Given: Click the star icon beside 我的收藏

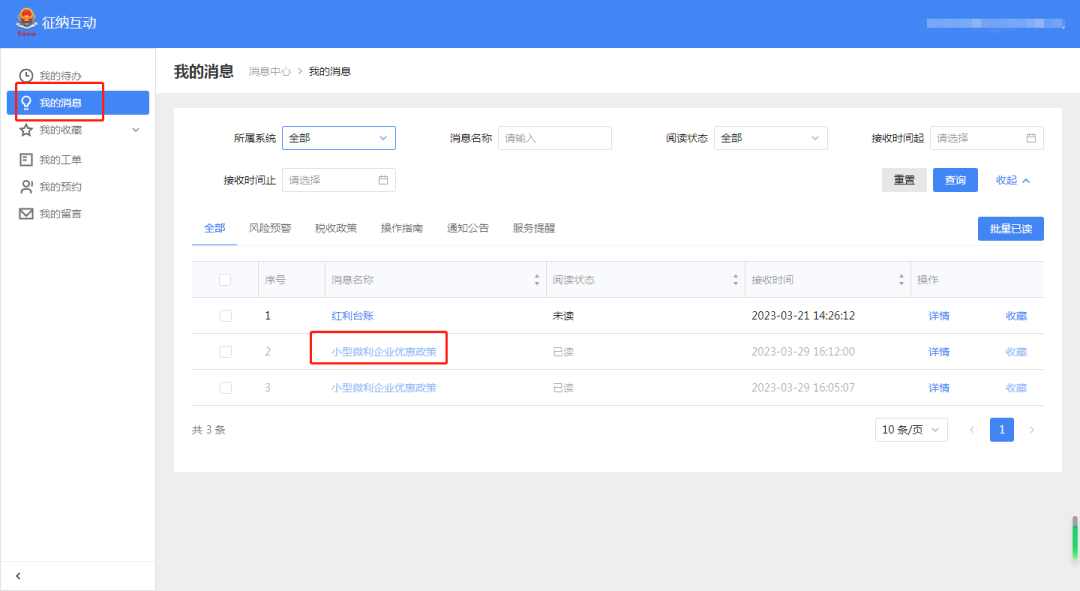Looking at the screenshot, I should pos(26,129).
